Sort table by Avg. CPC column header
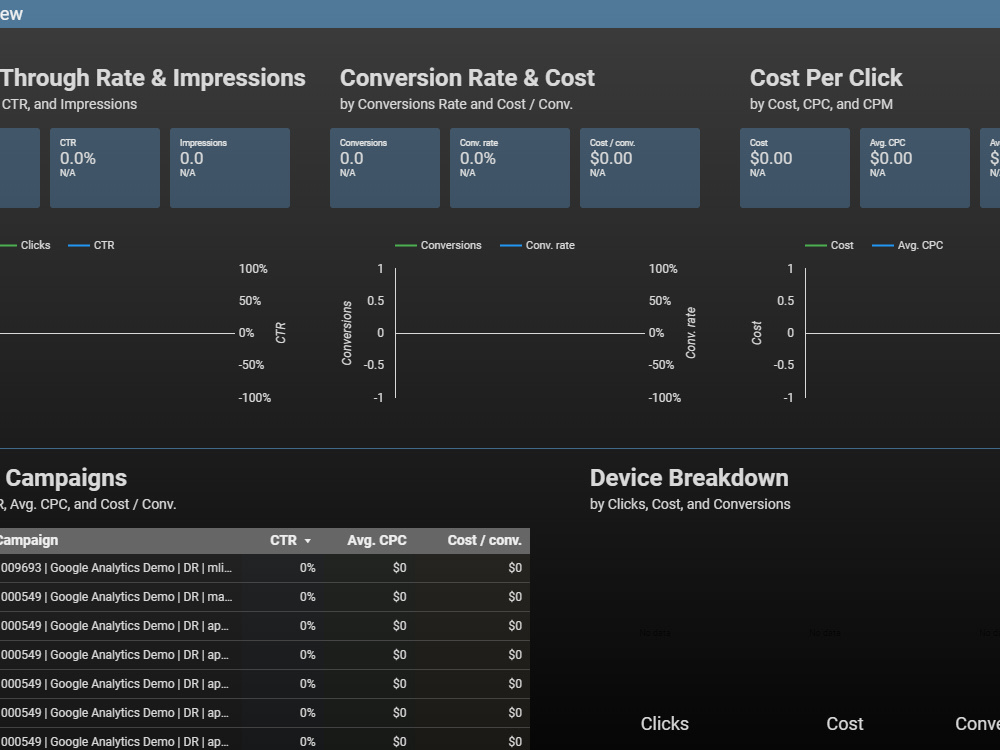 pyautogui.click(x=376, y=540)
